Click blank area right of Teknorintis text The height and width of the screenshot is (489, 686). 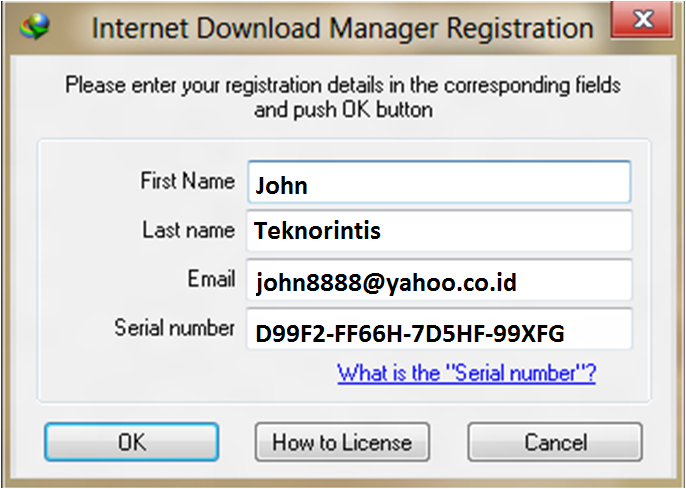[x=505, y=231]
